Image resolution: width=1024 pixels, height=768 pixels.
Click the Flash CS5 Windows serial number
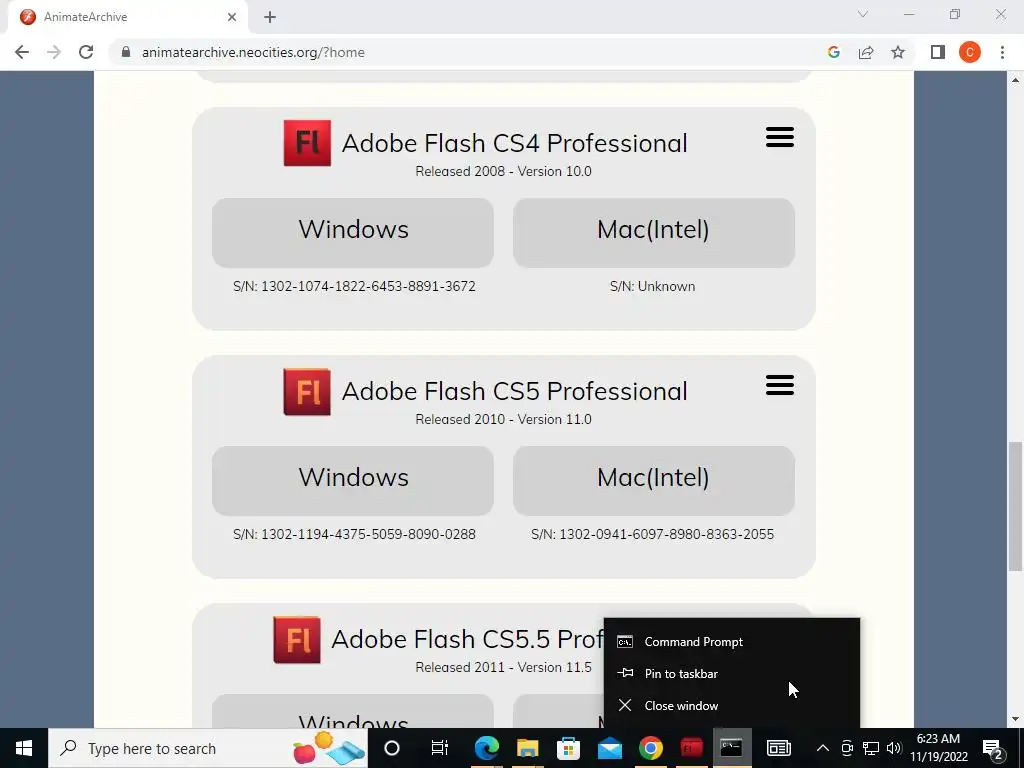(x=354, y=534)
